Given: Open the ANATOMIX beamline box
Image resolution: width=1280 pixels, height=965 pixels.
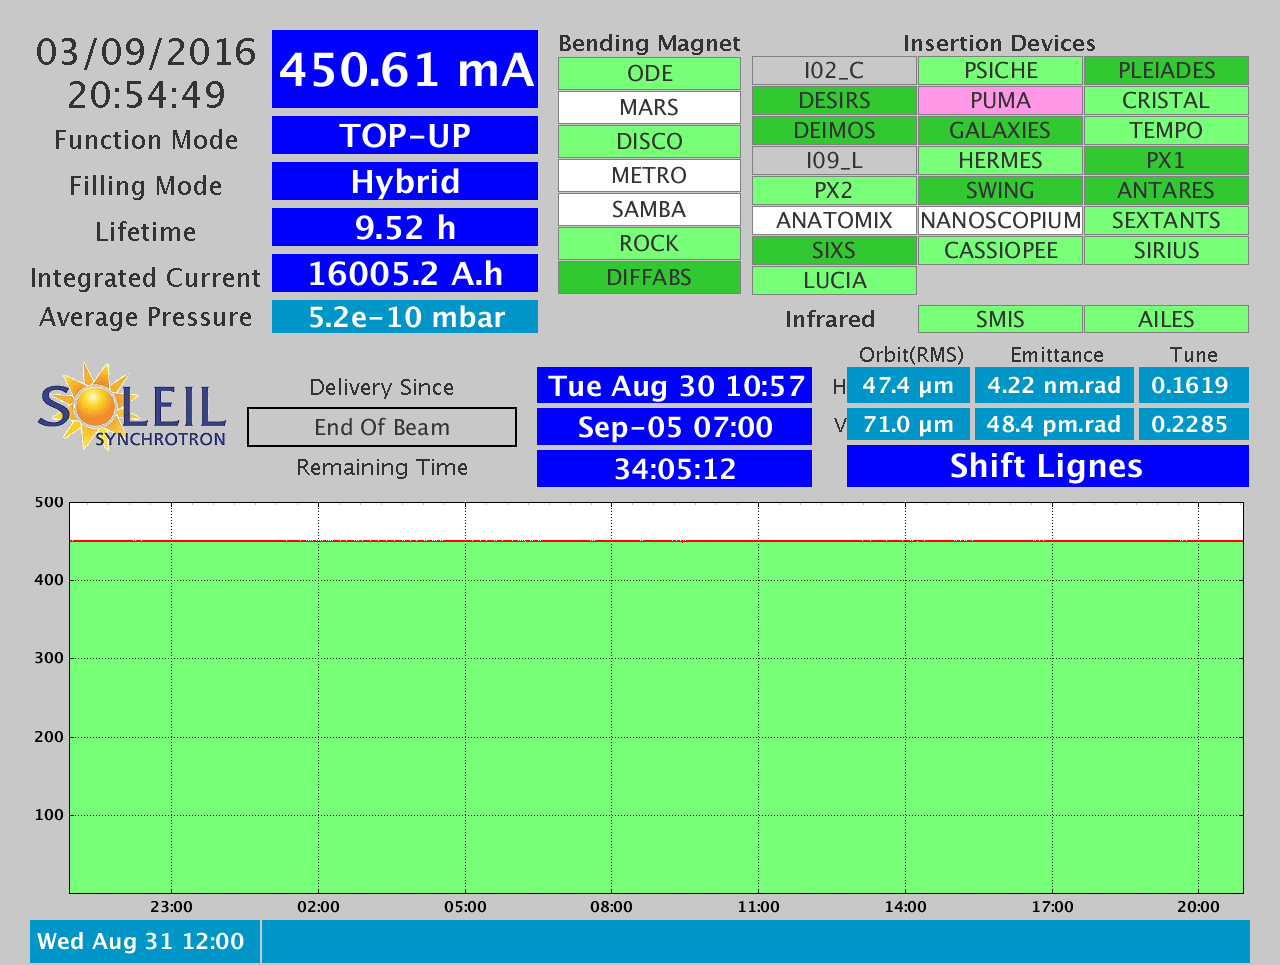Looking at the screenshot, I should (x=834, y=220).
